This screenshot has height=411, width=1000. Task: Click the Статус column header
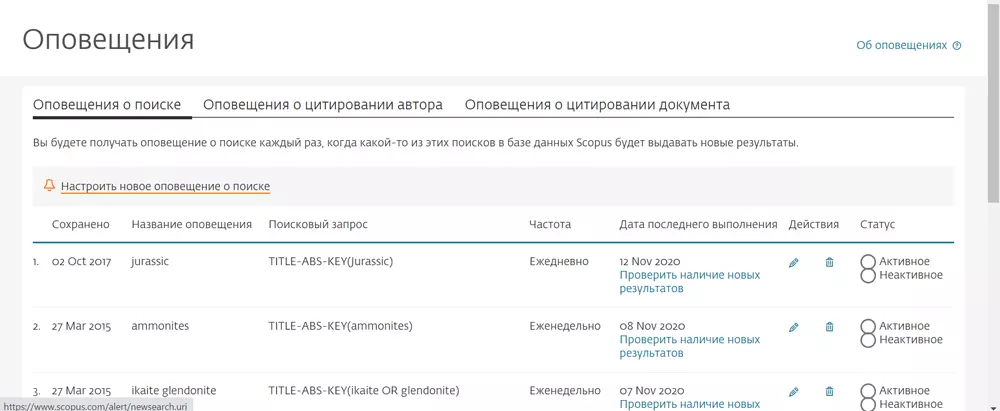[877, 224]
